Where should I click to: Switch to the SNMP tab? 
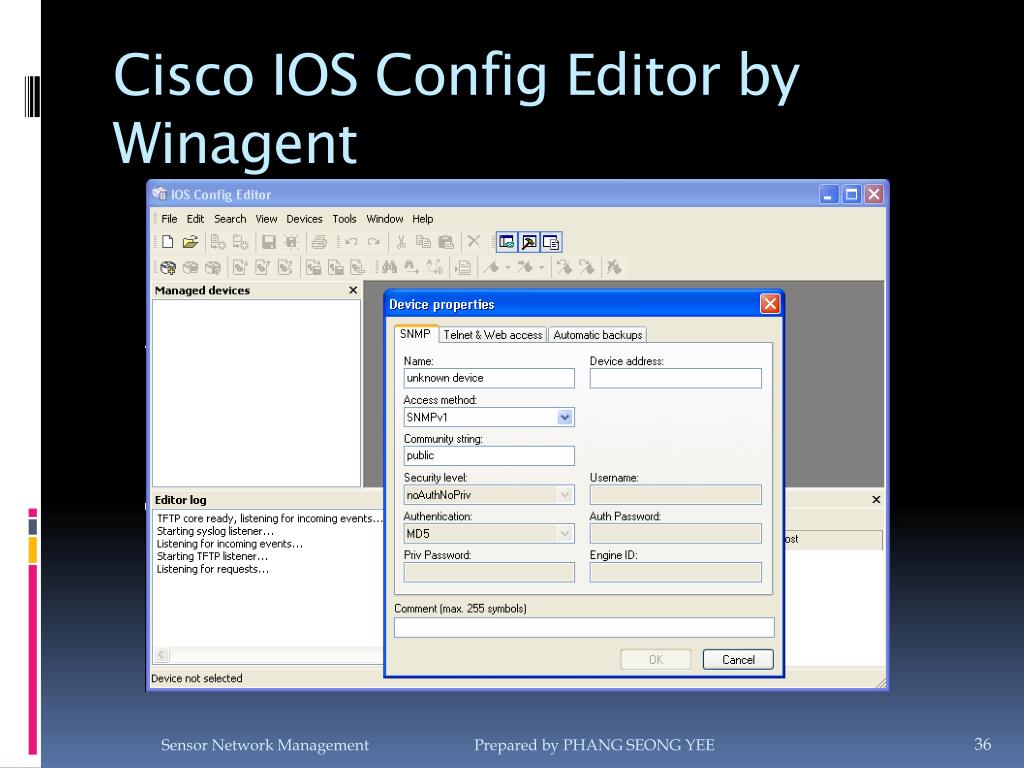pyautogui.click(x=415, y=334)
